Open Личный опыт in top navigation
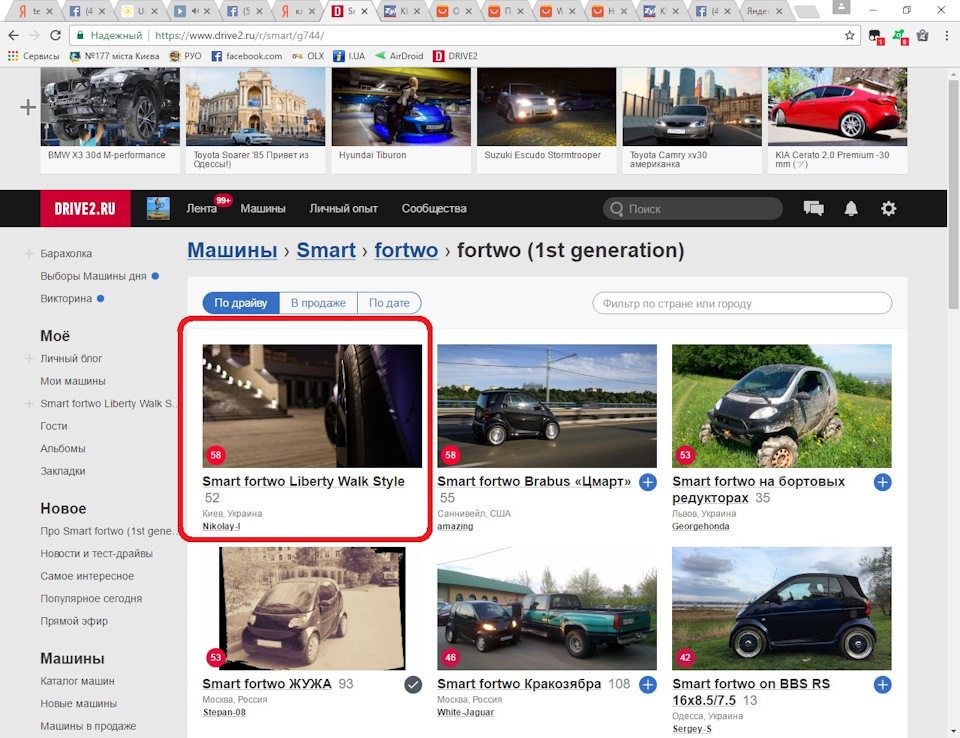The height and width of the screenshot is (738, 960). point(343,209)
